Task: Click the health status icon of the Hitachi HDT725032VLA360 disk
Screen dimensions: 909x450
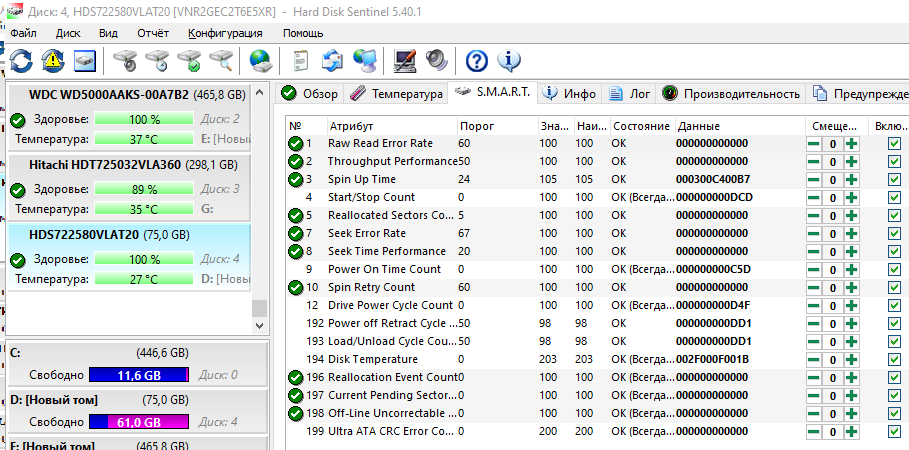Action: point(18,190)
